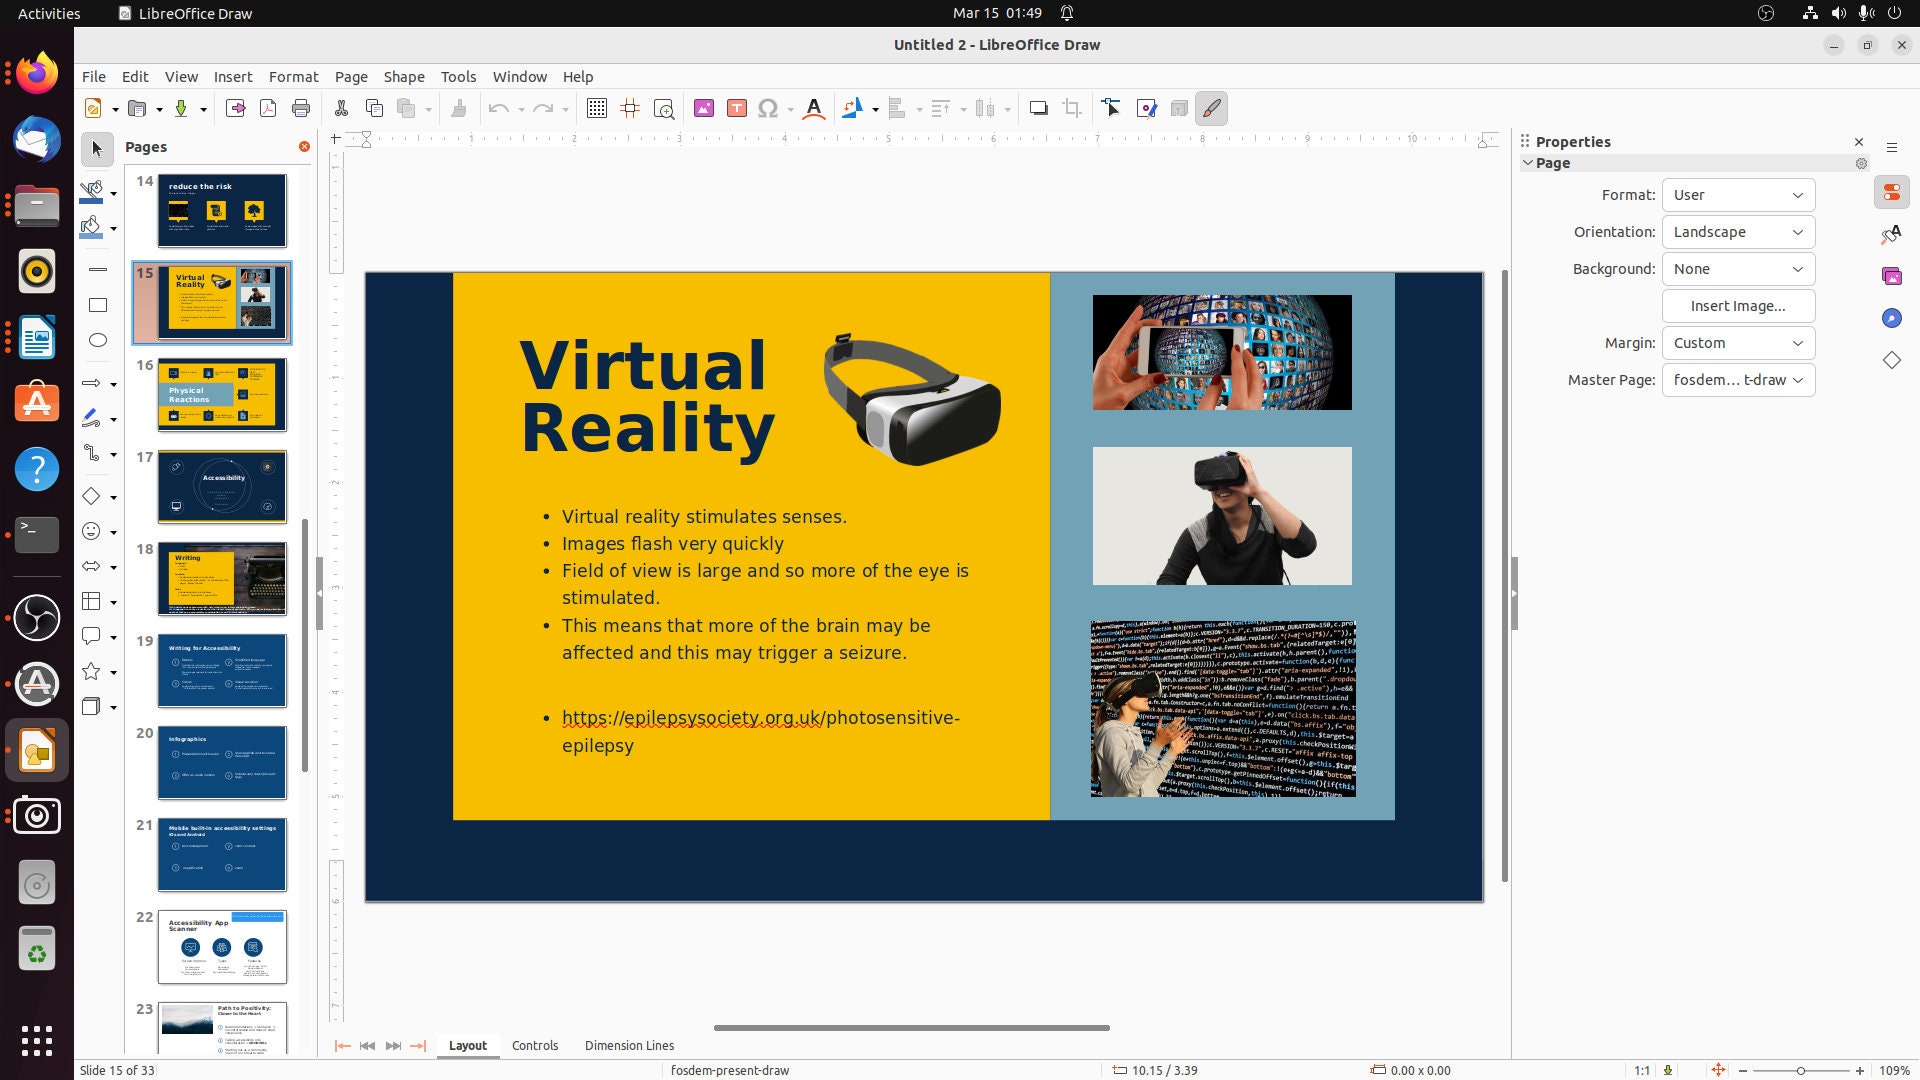Select the Insert Image tool
Screen dimensions: 1920x1080
705,108
